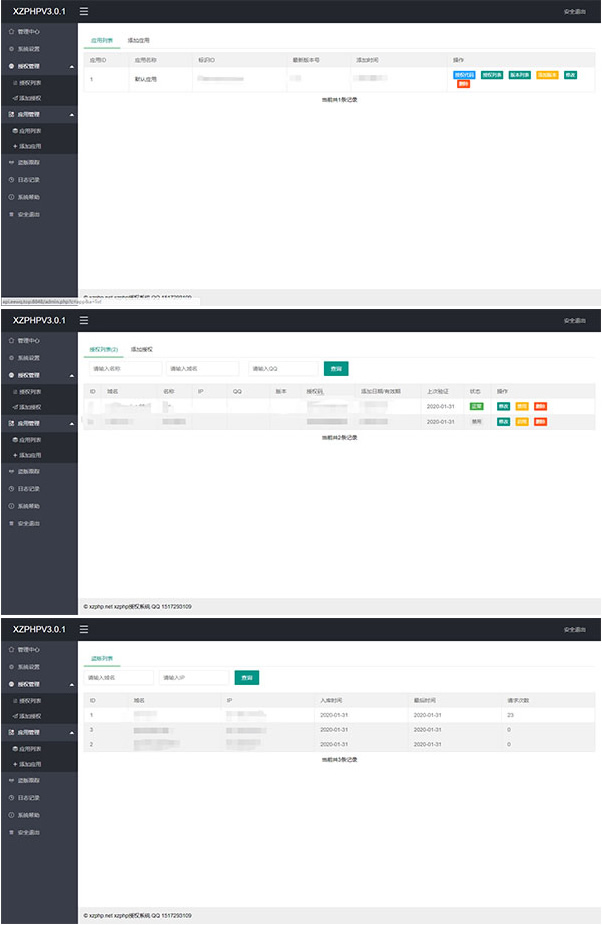Click hamburger menu icon on the 应用列表 page

click(84, 12)
